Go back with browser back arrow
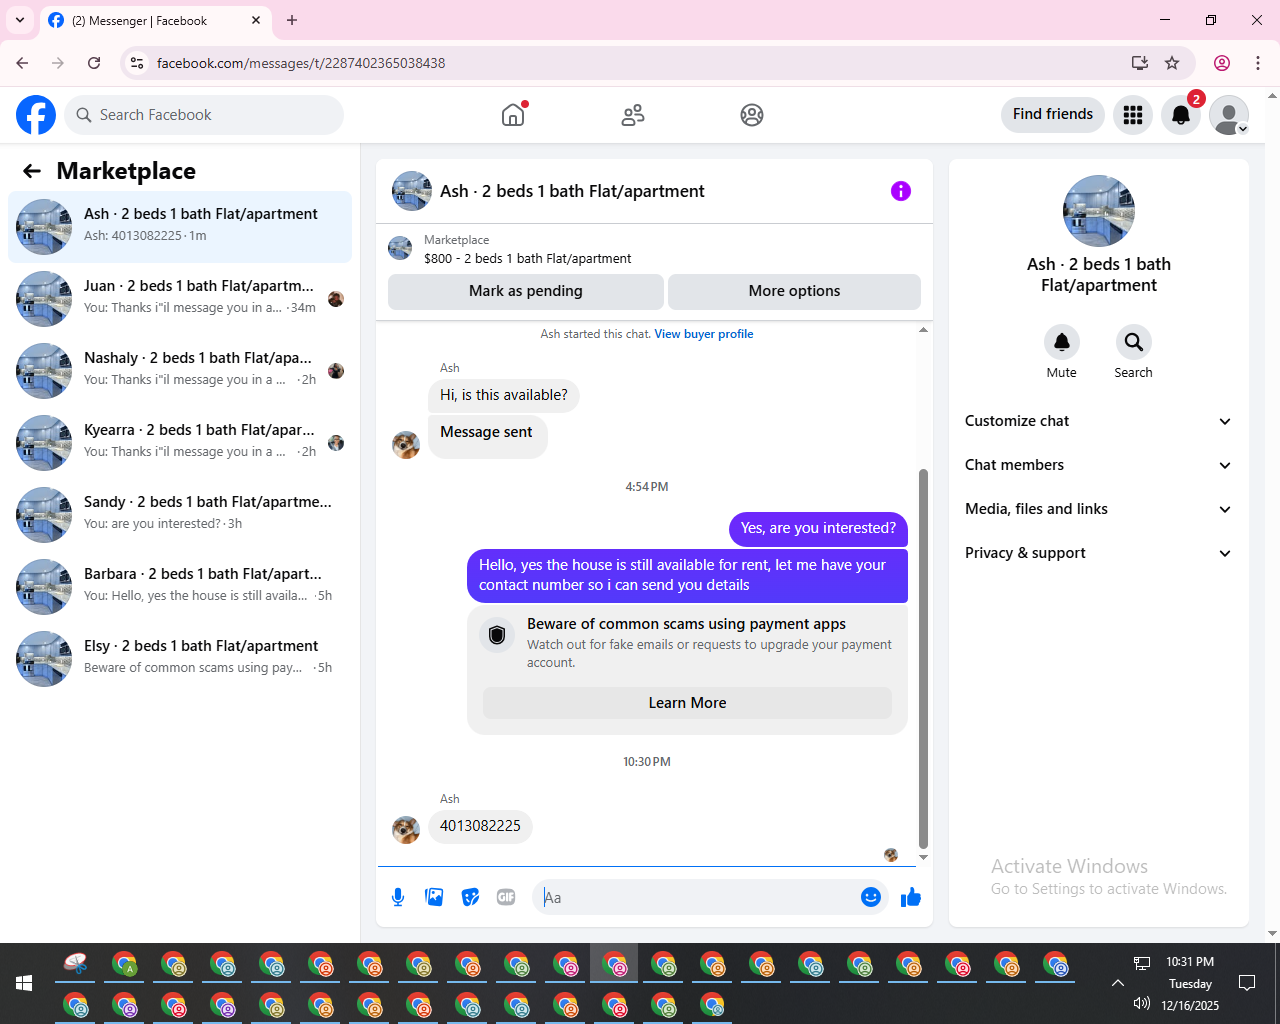The image size is (1280, 1024). coord(22,63)
